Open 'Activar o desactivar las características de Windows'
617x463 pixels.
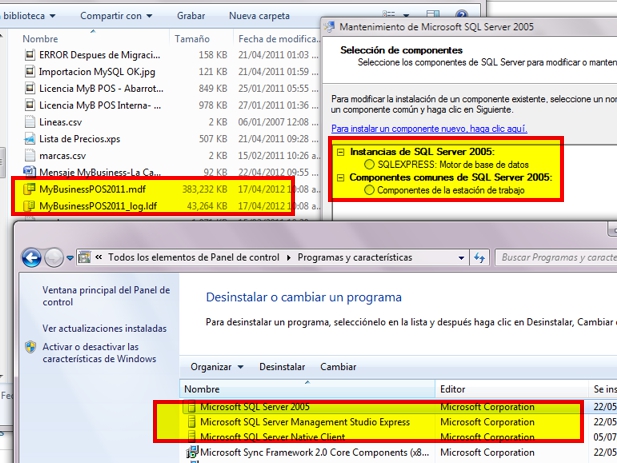click(x=99, y=352)
